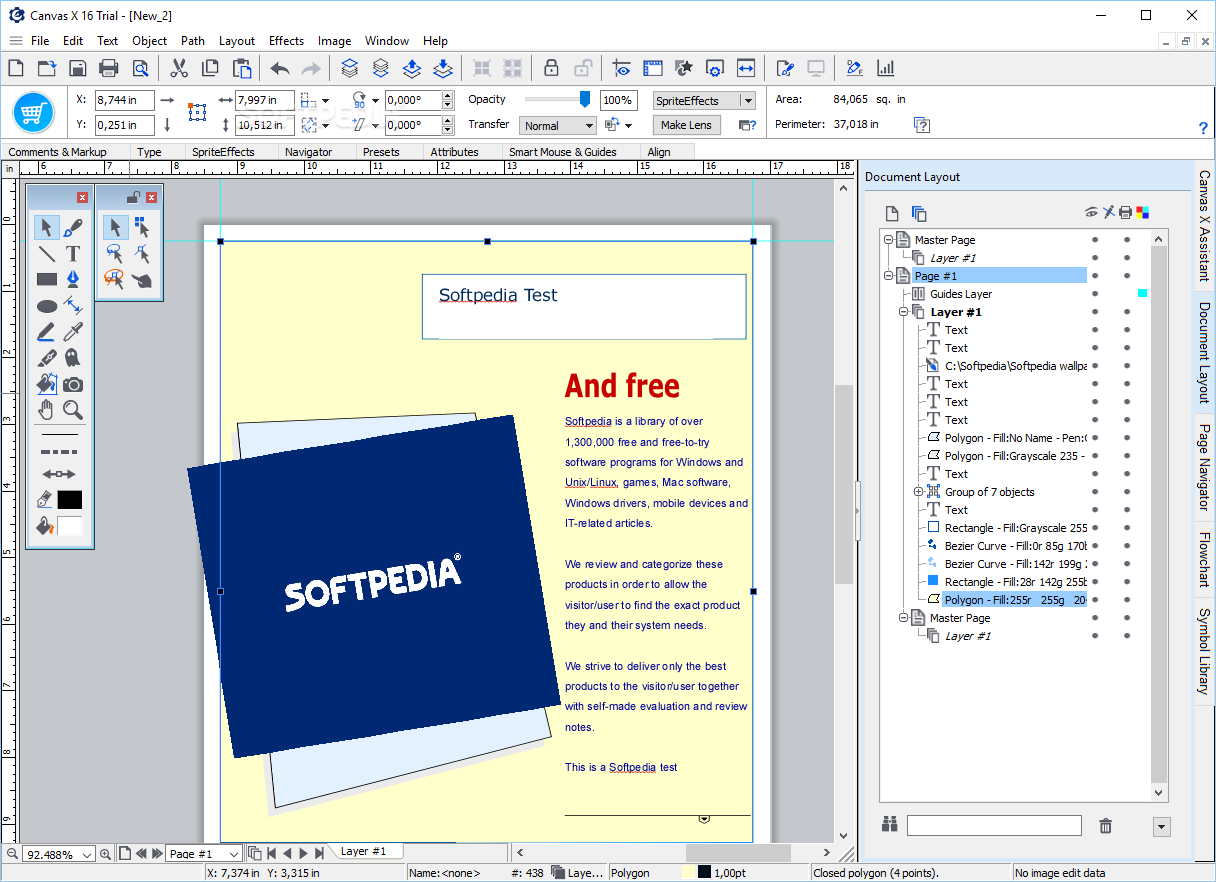Click the Save disk icon
This screenshot has width=1216, height=882.
[x=78, y=68]
